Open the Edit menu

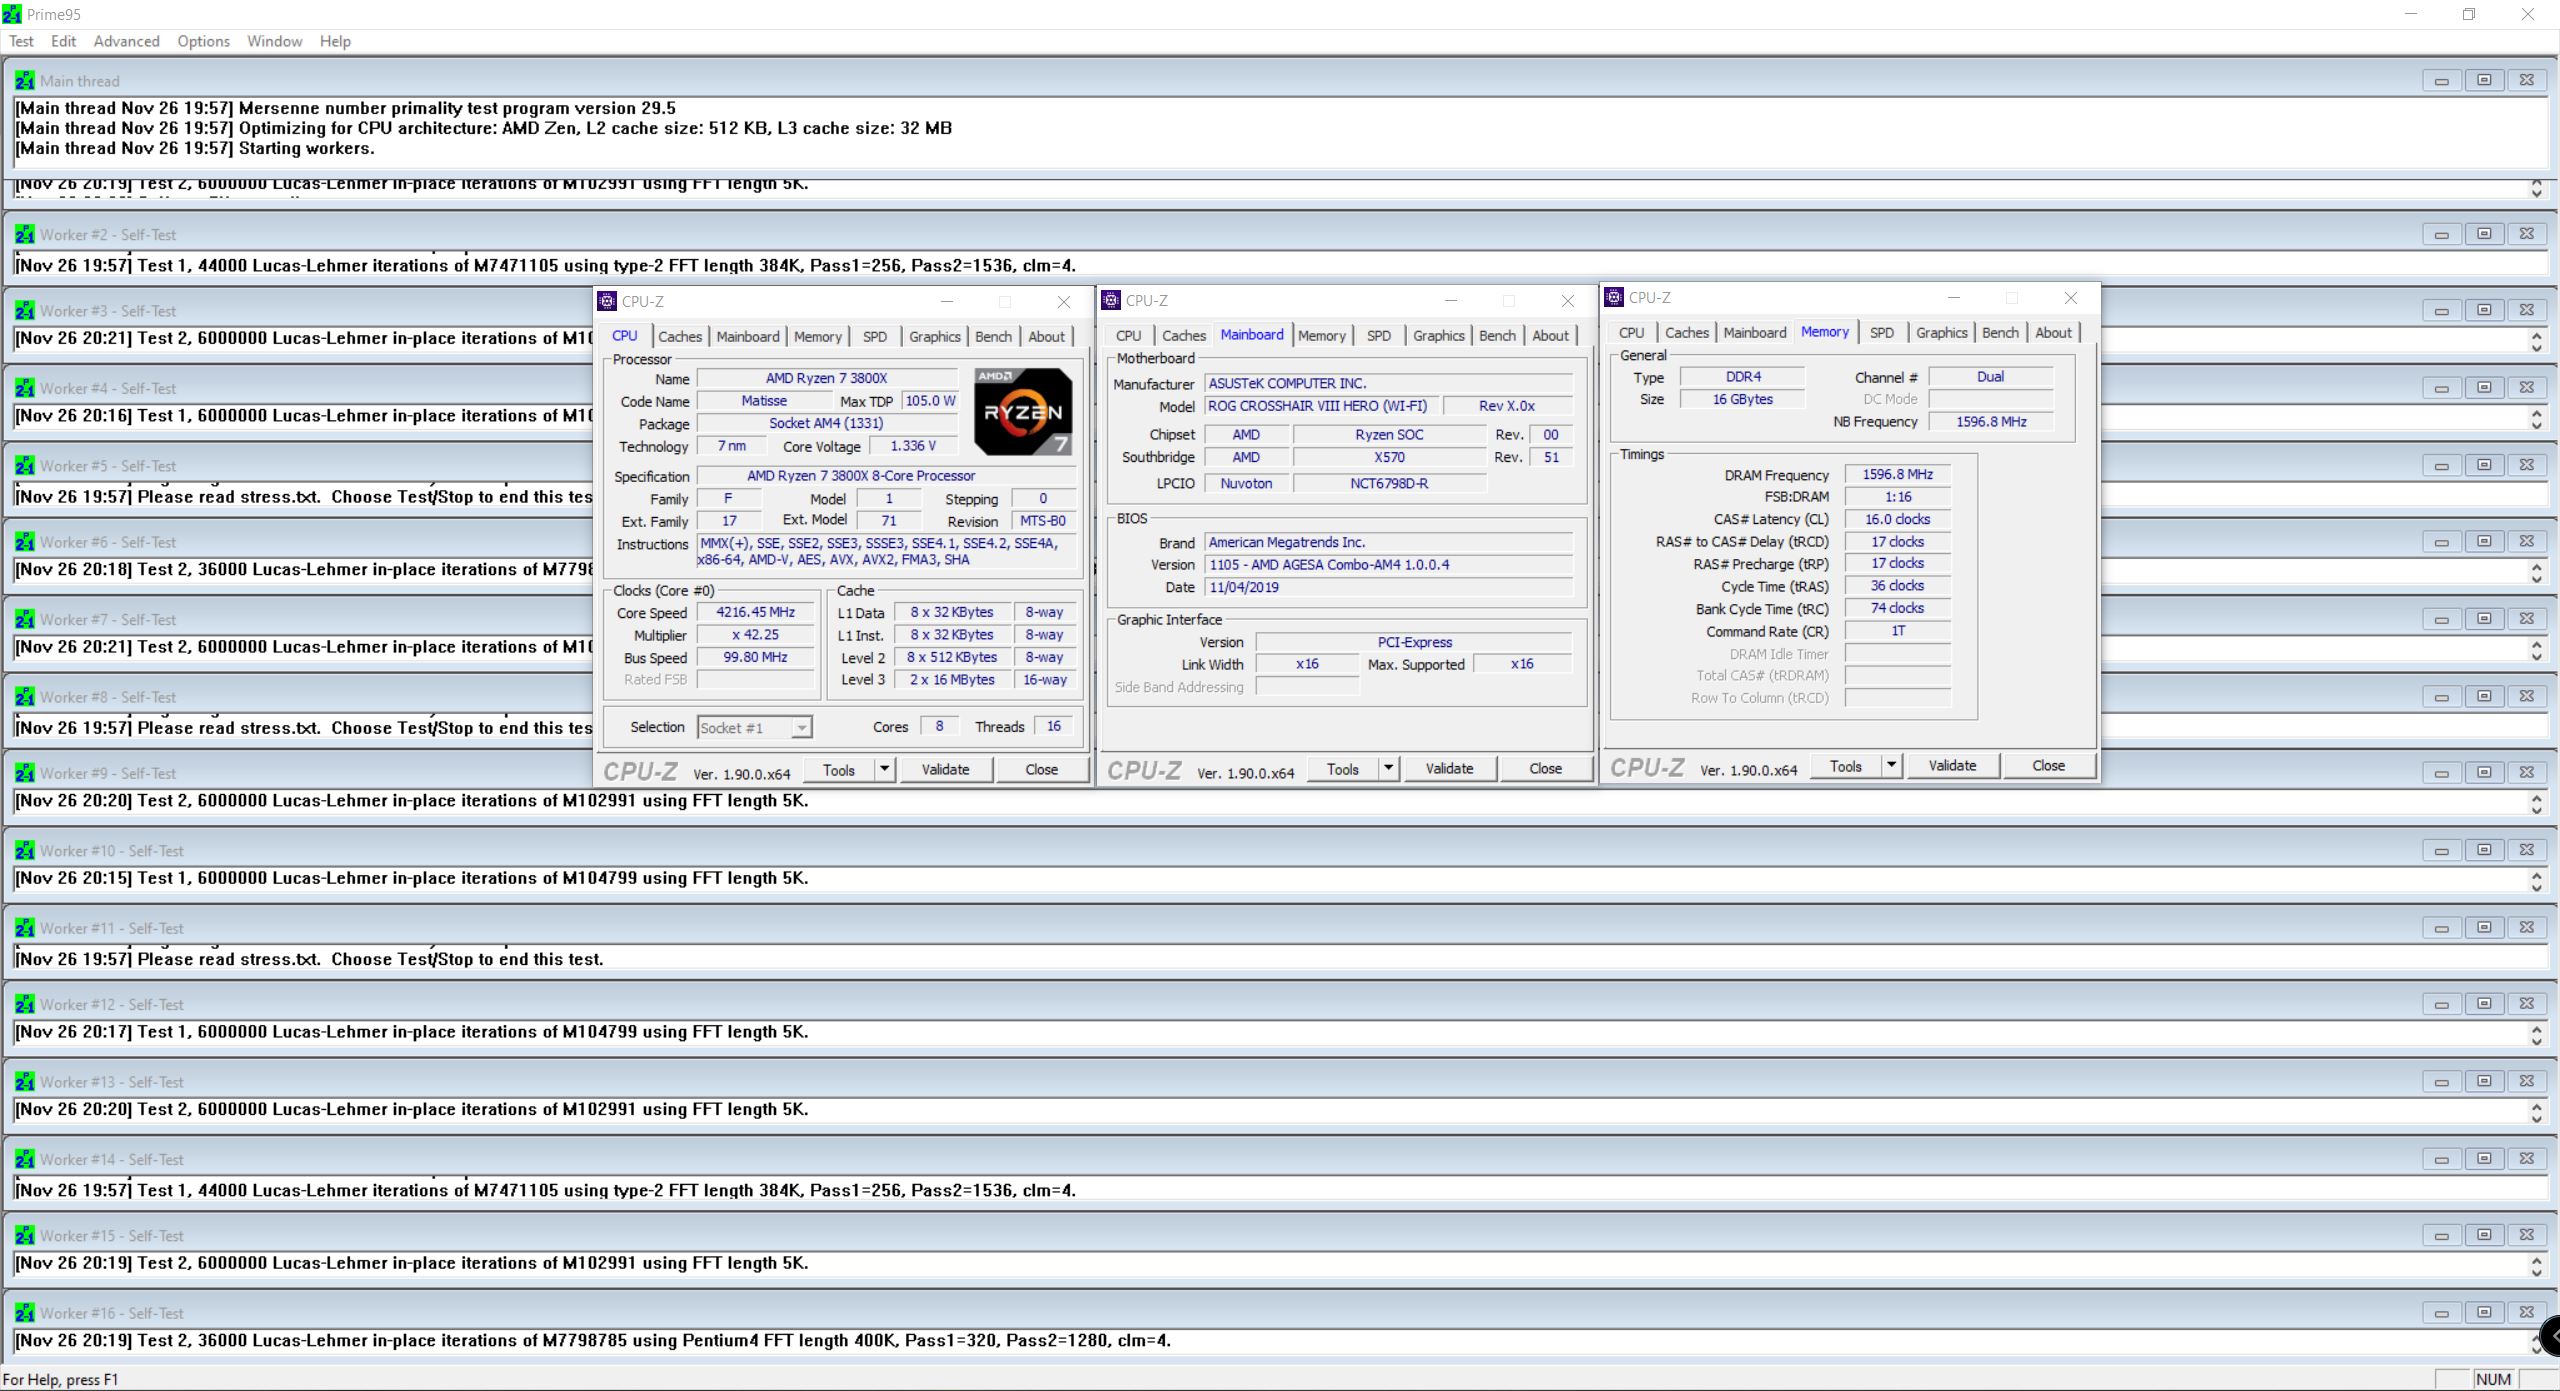point(63,41)
